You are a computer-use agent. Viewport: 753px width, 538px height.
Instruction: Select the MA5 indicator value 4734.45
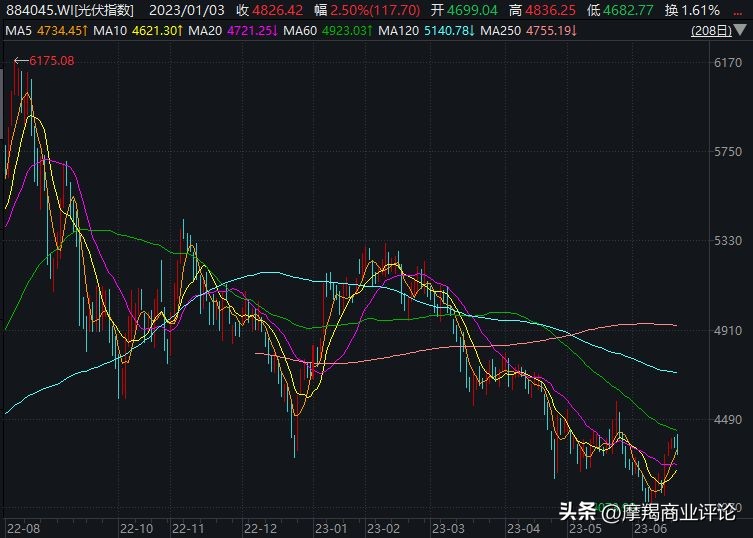click(x=60, y=31)
